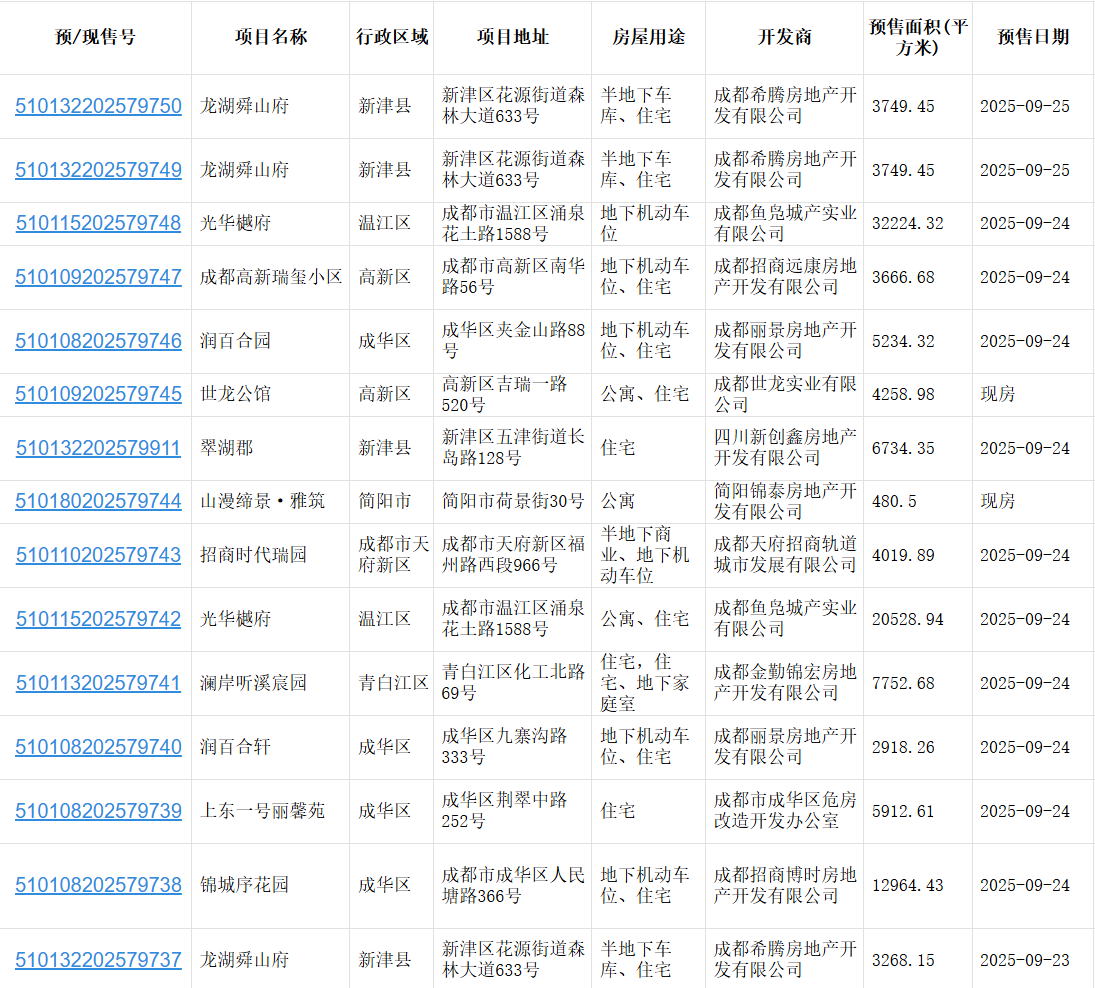Open license link 510115202579748
The width and height of the screenshot is (1095, 988).
98,223
